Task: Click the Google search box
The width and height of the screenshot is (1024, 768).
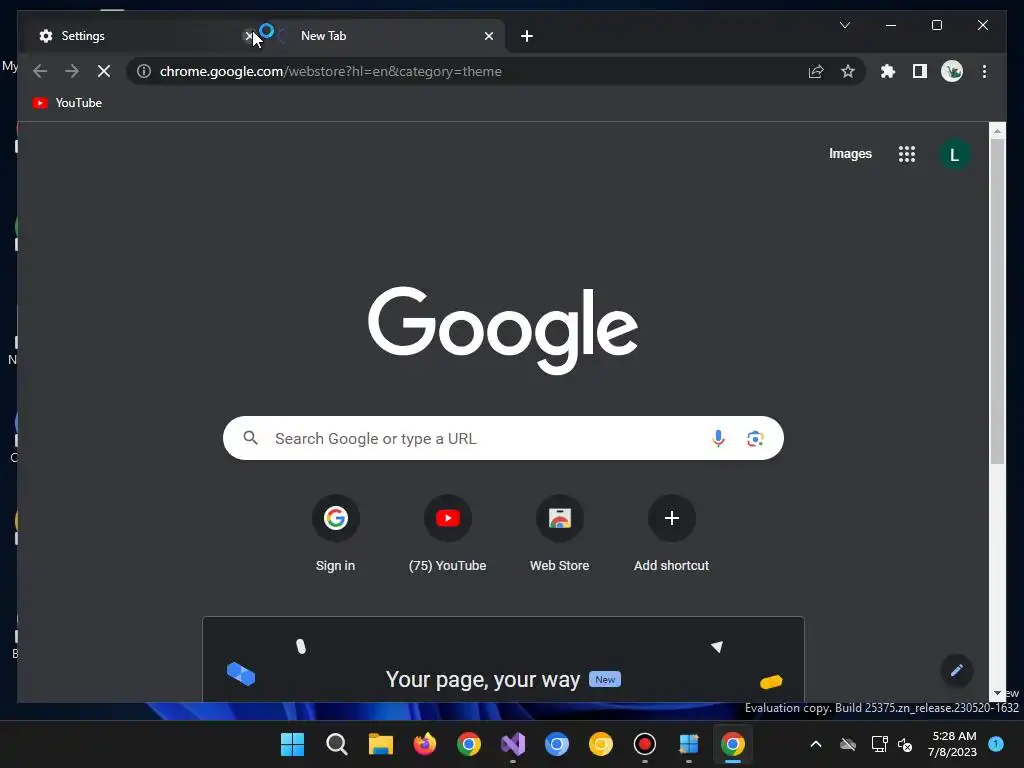Action: coord(503,438)
